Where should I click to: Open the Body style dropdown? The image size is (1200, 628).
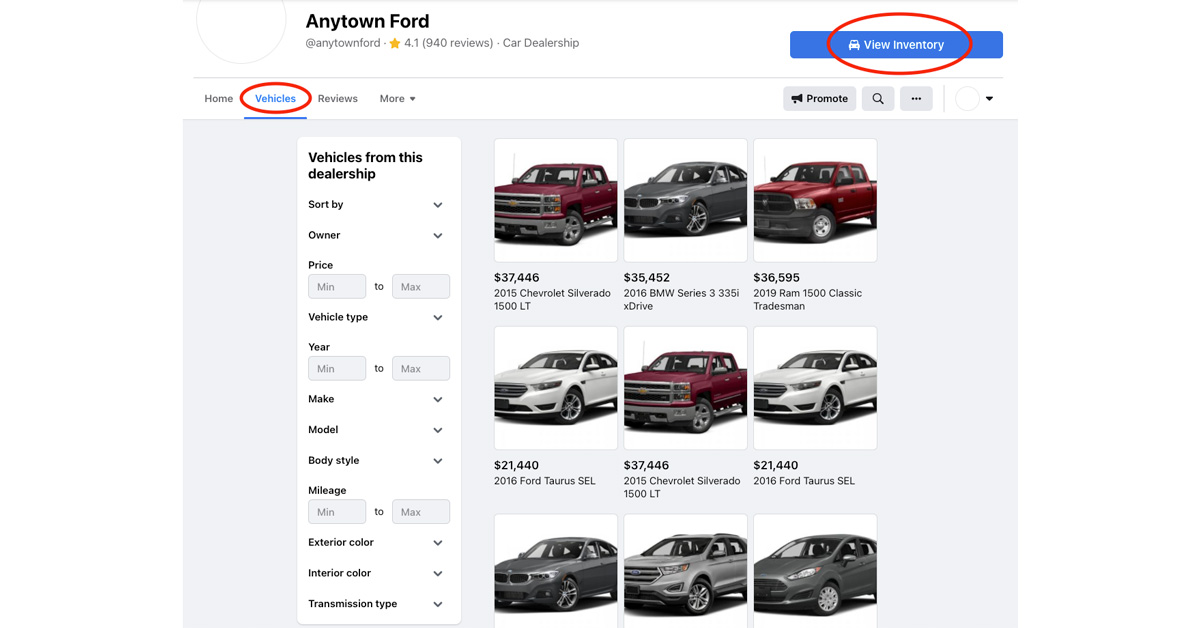click(x=437, y=460)
